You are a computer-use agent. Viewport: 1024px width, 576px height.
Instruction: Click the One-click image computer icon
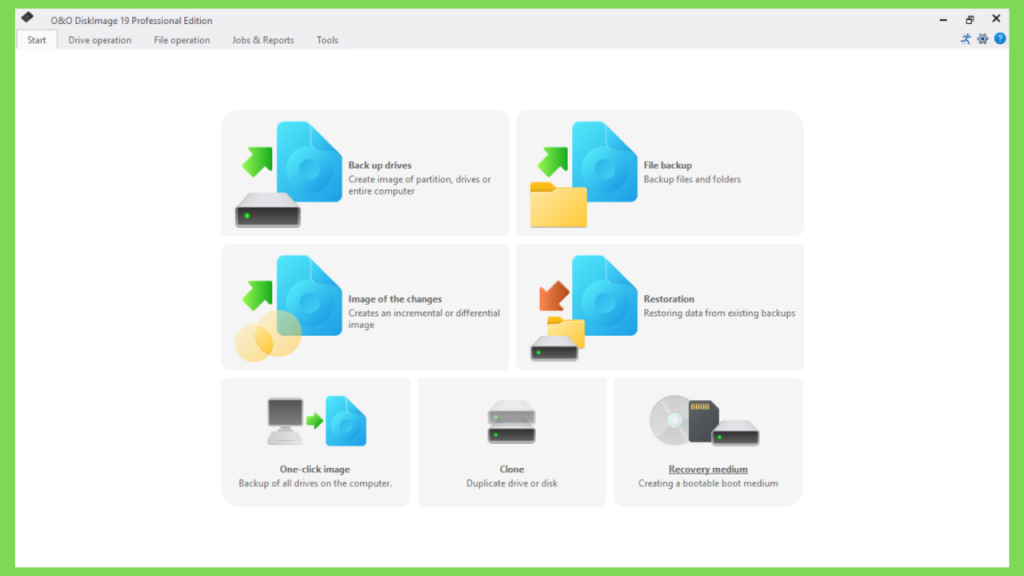(x=285, y=421)
